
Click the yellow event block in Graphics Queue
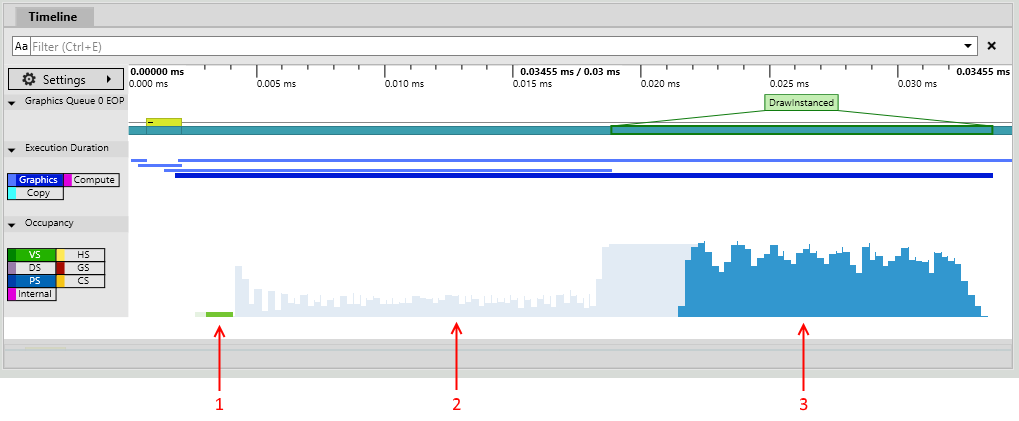[x=164, y=123]
